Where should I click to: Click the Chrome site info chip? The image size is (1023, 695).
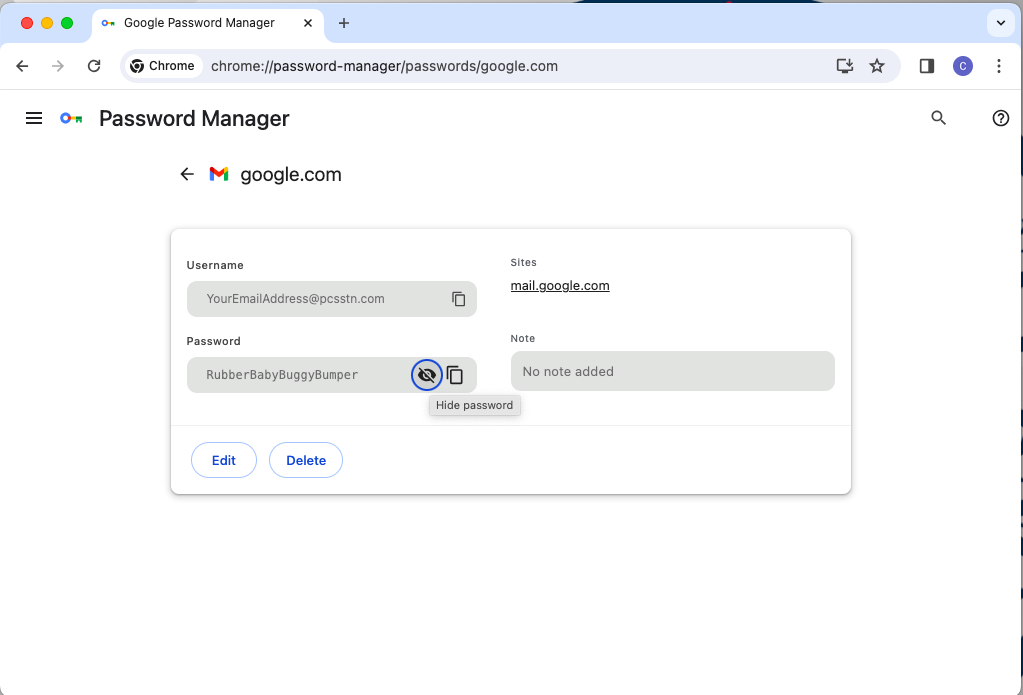point(163,66)
